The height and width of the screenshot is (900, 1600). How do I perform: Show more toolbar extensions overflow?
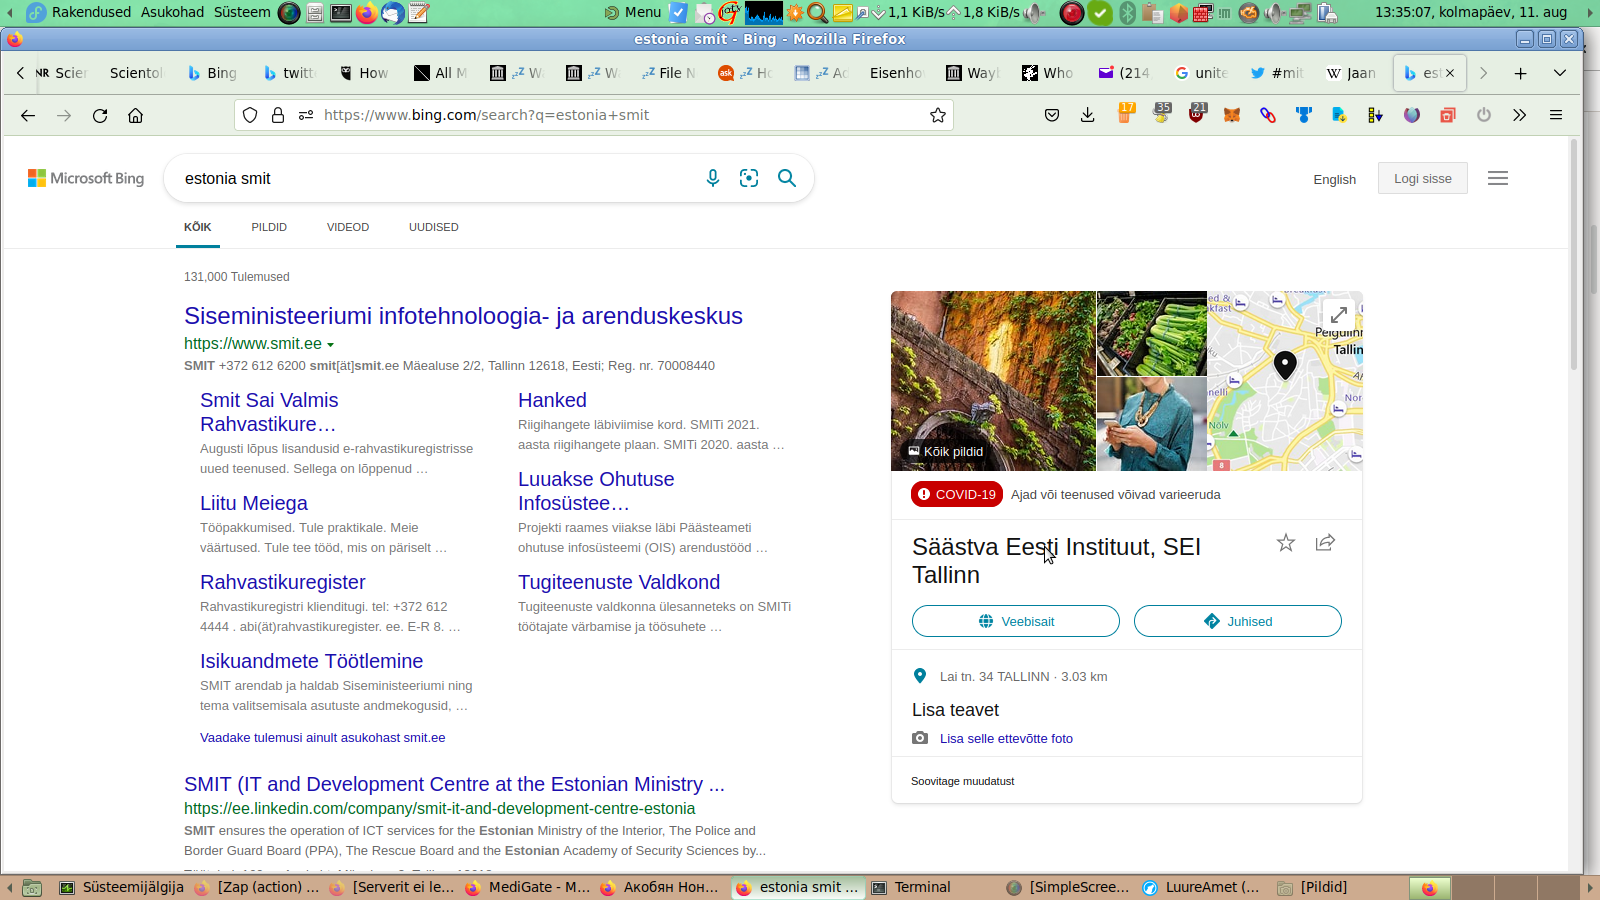1519,115
